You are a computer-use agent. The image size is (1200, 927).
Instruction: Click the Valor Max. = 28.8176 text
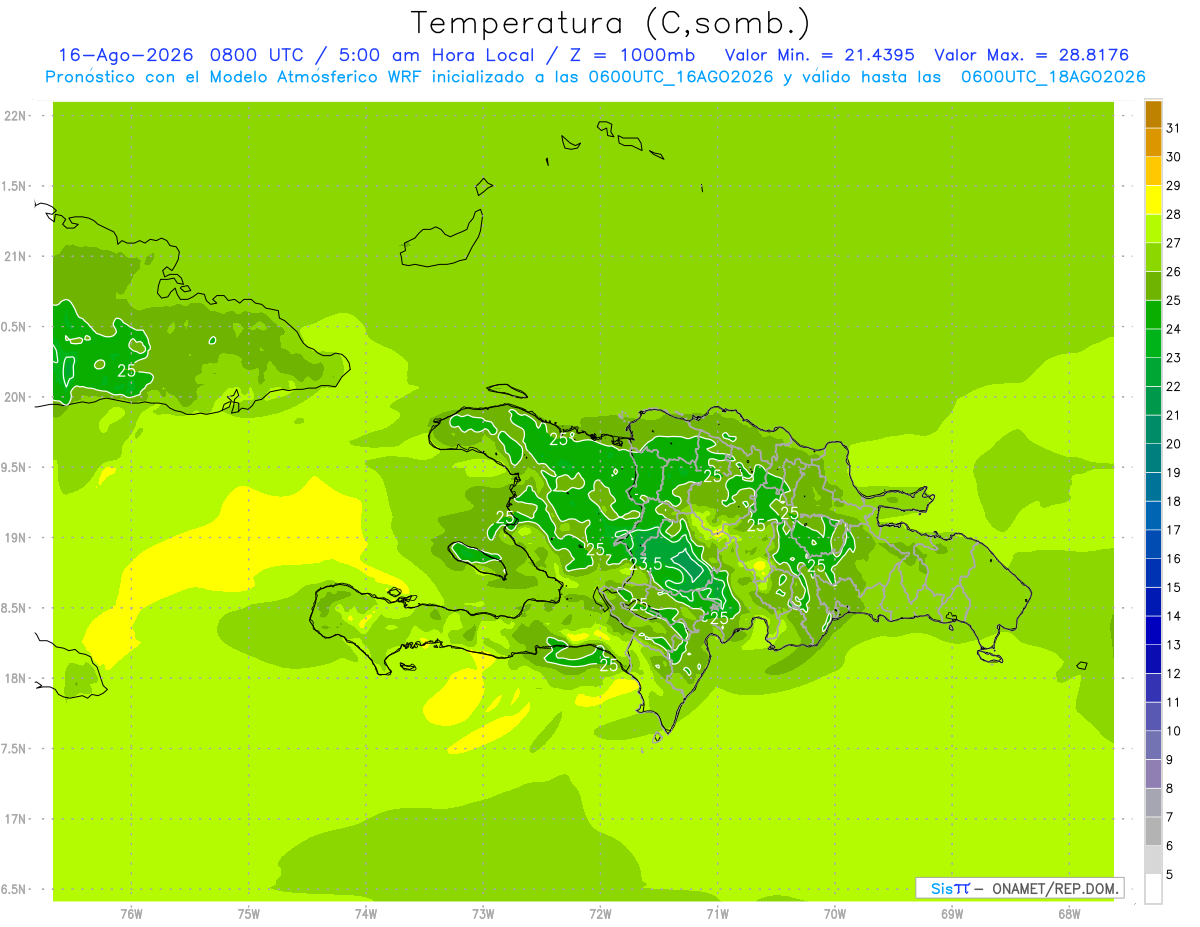(x=1031, y=55)
